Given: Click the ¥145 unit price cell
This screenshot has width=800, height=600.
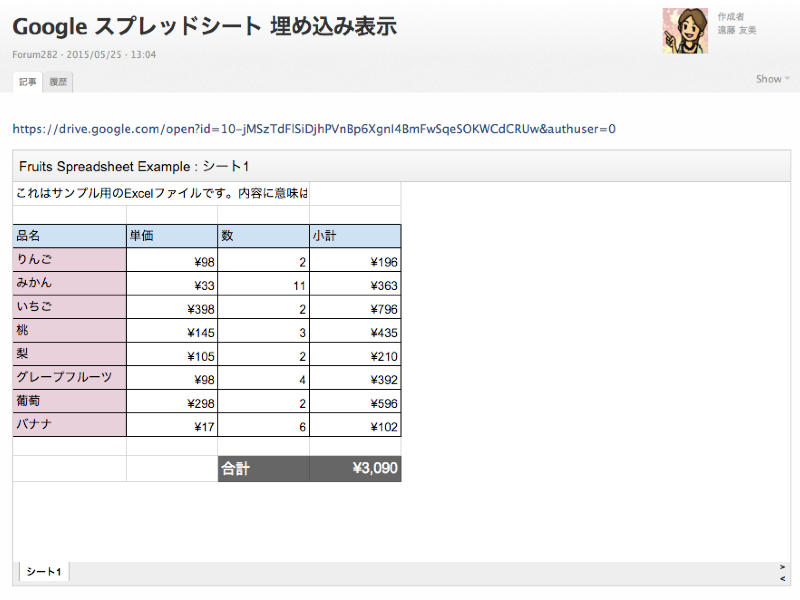Looking at the screenshot, I should click(172, 331).
